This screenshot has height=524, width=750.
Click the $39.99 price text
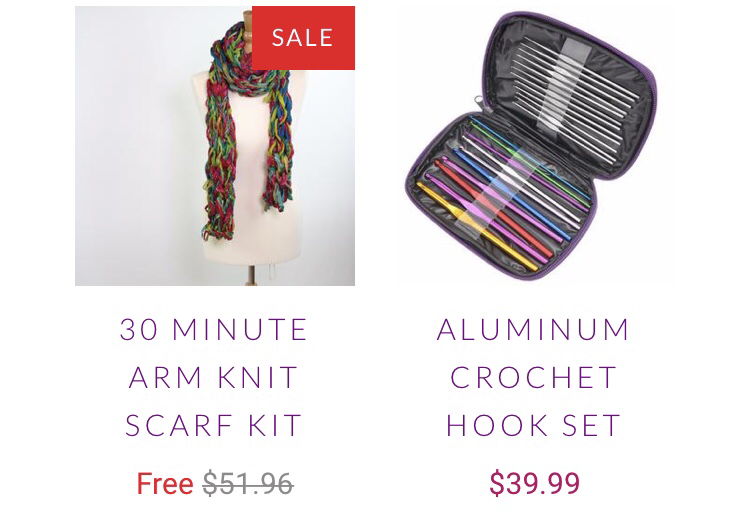tap(534, 483)
